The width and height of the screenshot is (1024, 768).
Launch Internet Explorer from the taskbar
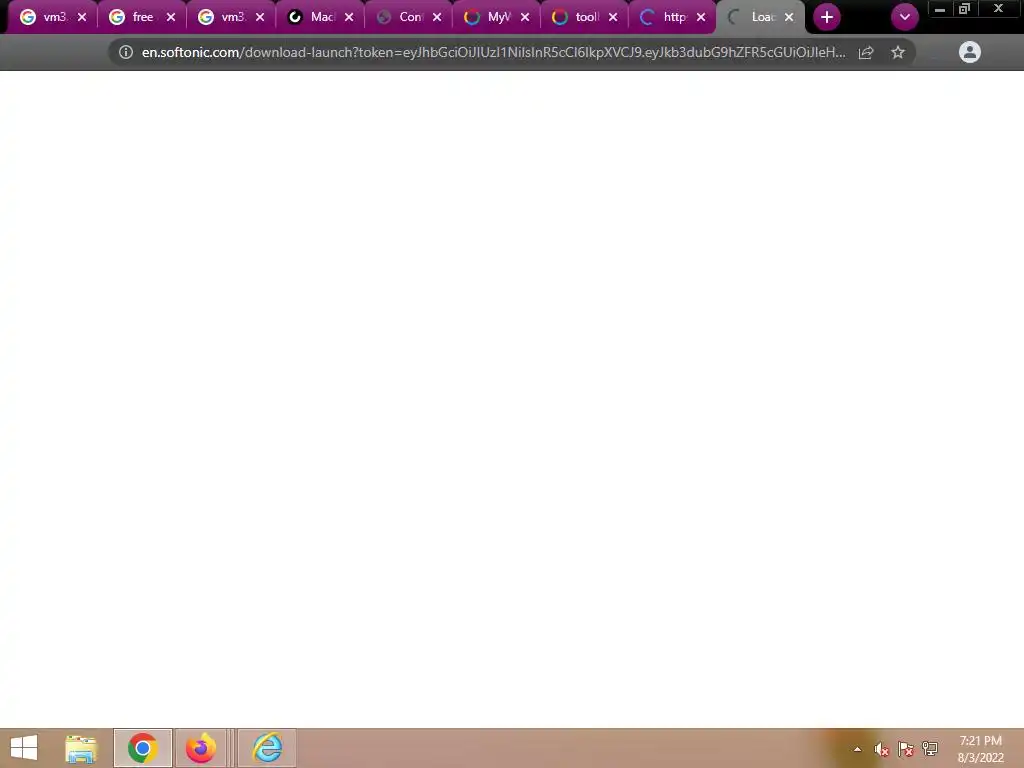pyautogui.click(x=267, y=748)
